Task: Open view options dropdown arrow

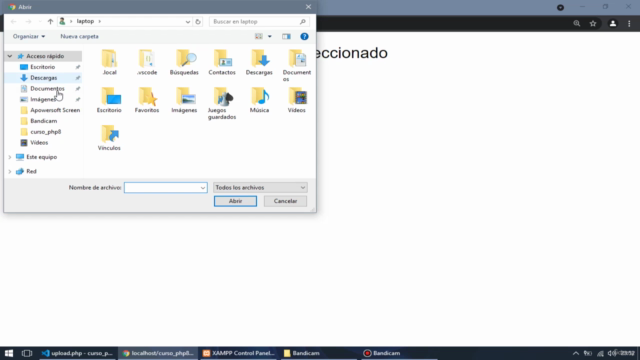Action: point(269,36)
